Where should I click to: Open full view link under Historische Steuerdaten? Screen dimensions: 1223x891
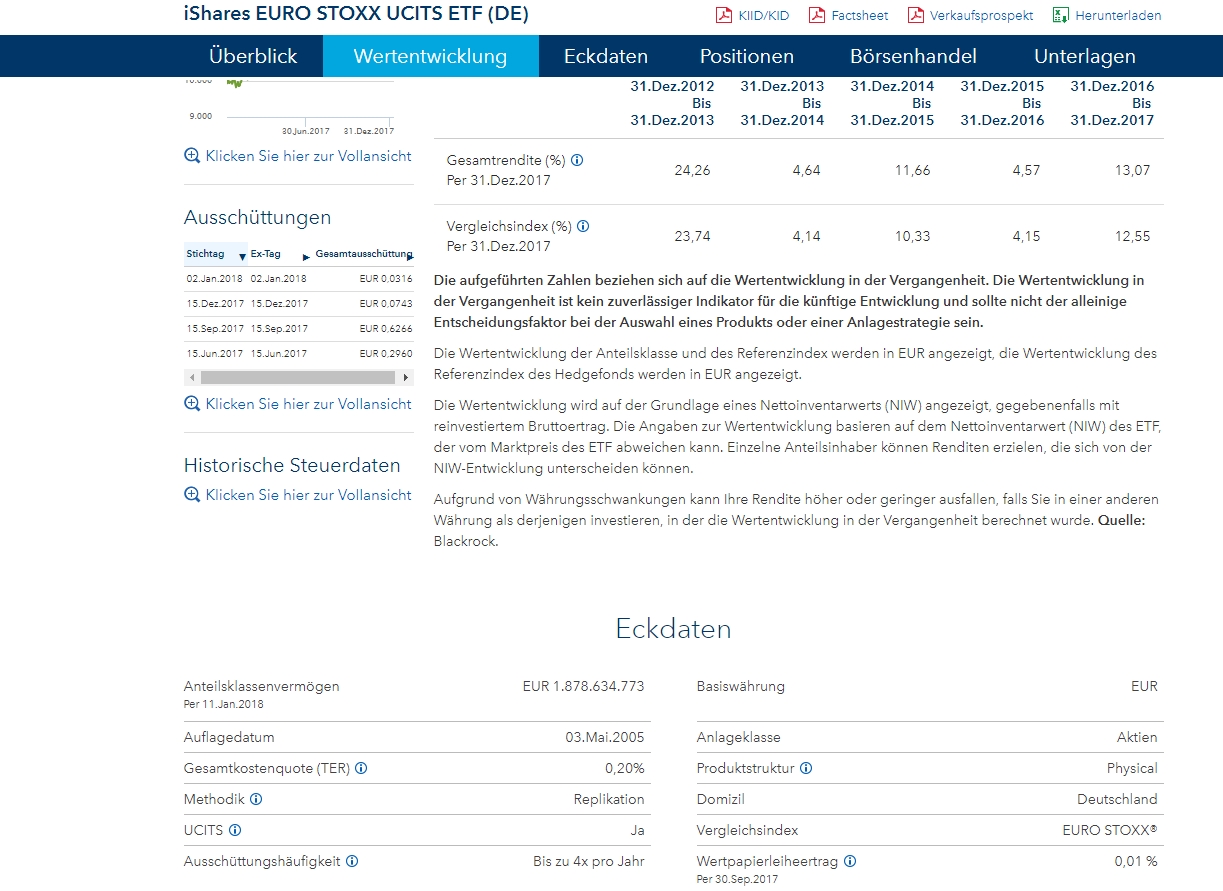coord(309,495)
